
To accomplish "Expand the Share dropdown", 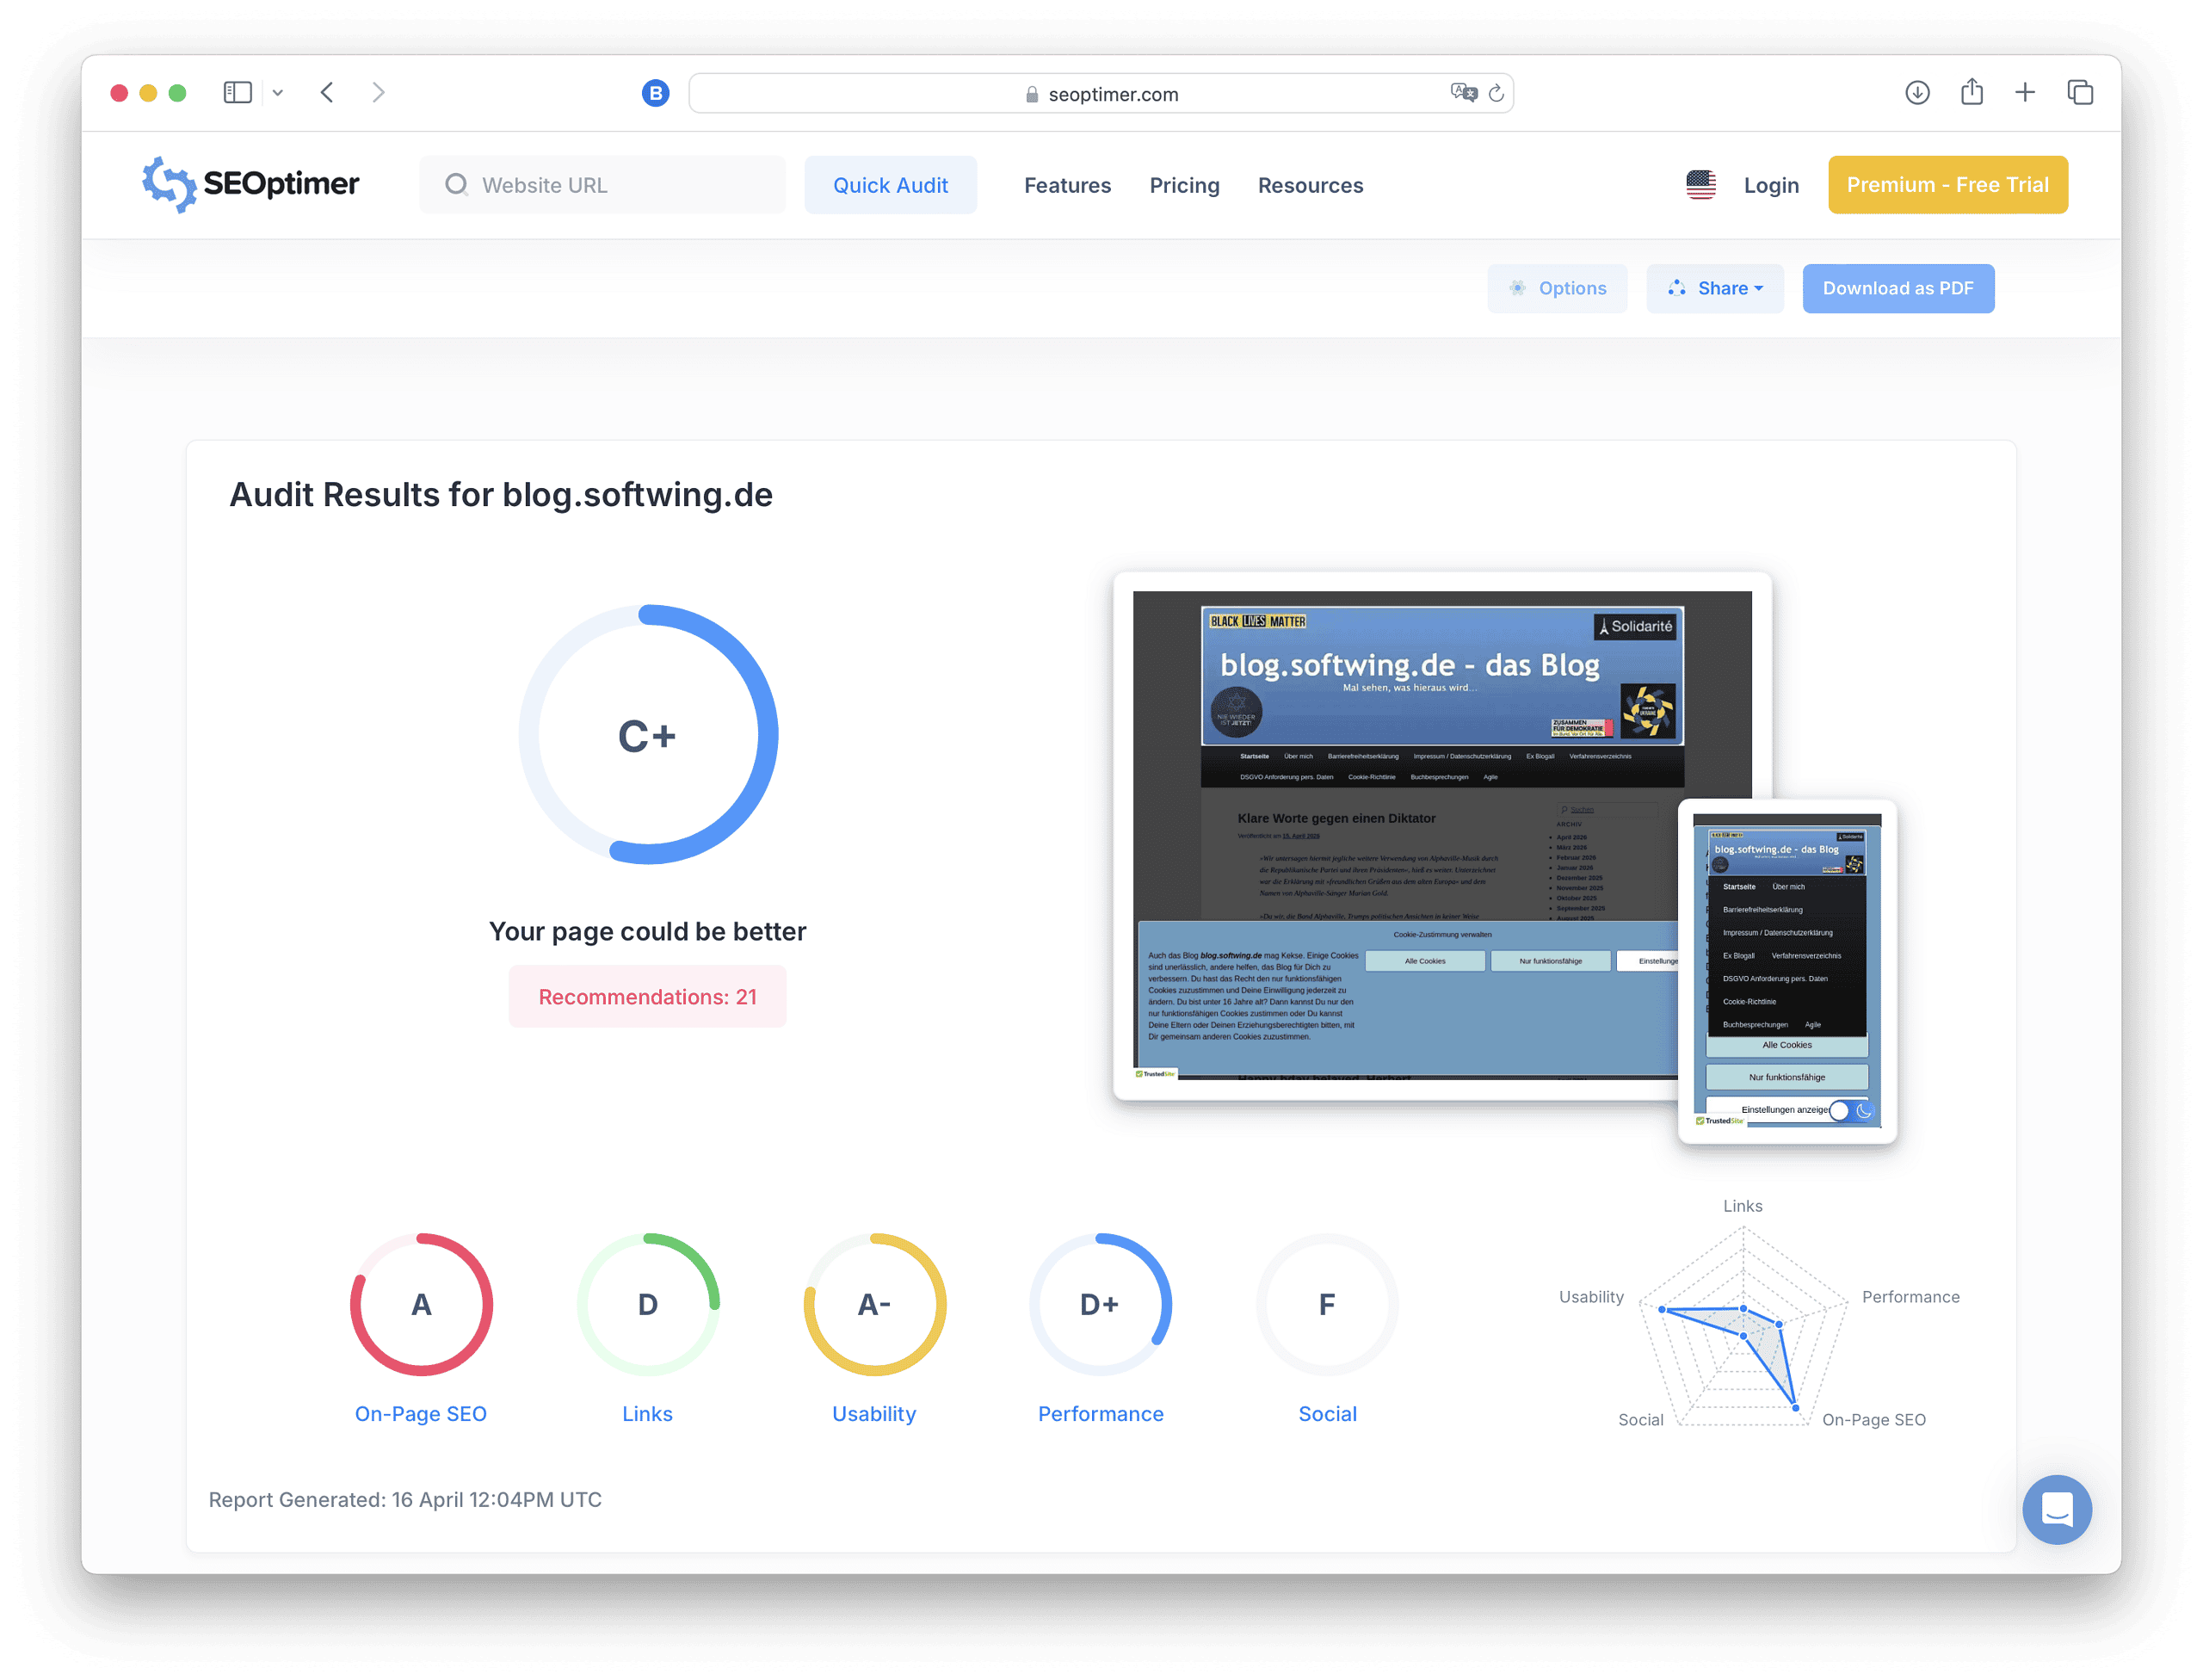I will 1714,288.
